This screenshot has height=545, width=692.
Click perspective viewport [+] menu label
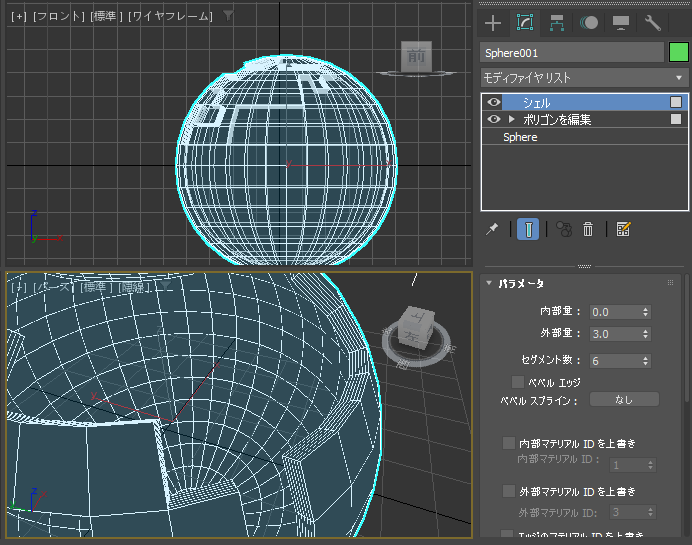click(19, 287)
